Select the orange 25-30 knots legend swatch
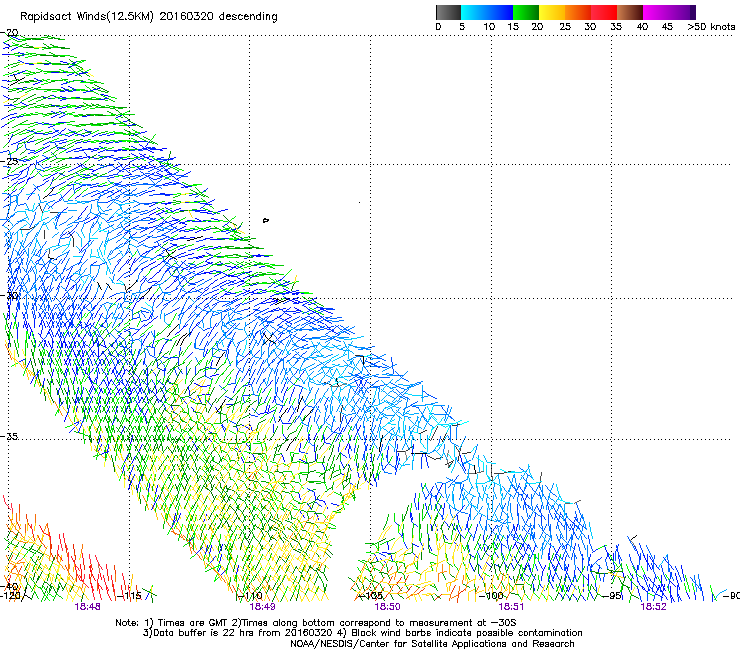Viewport: 740px width, 650px height. click(578, 12)
